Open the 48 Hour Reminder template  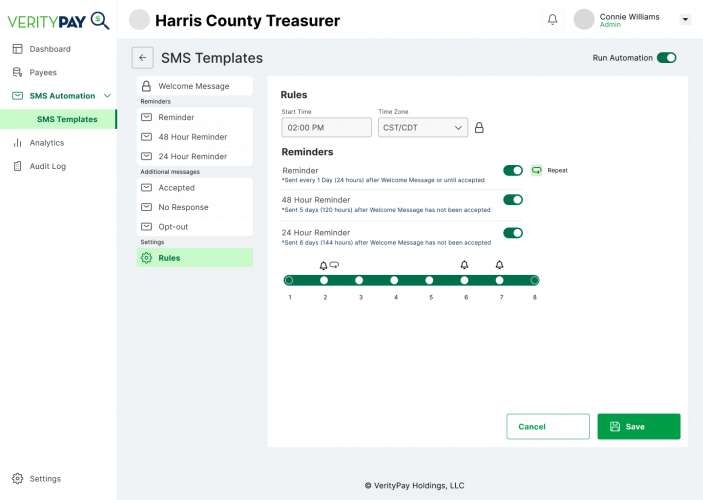195,137
